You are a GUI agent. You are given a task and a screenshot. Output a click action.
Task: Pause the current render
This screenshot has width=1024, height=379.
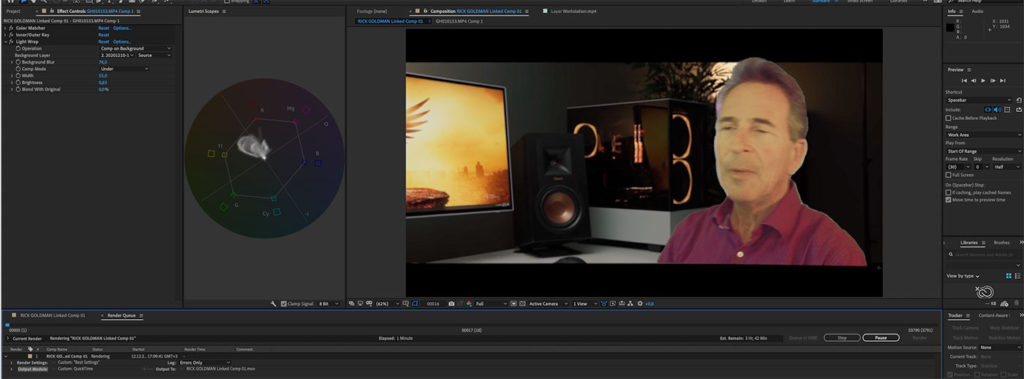(880, 338)
